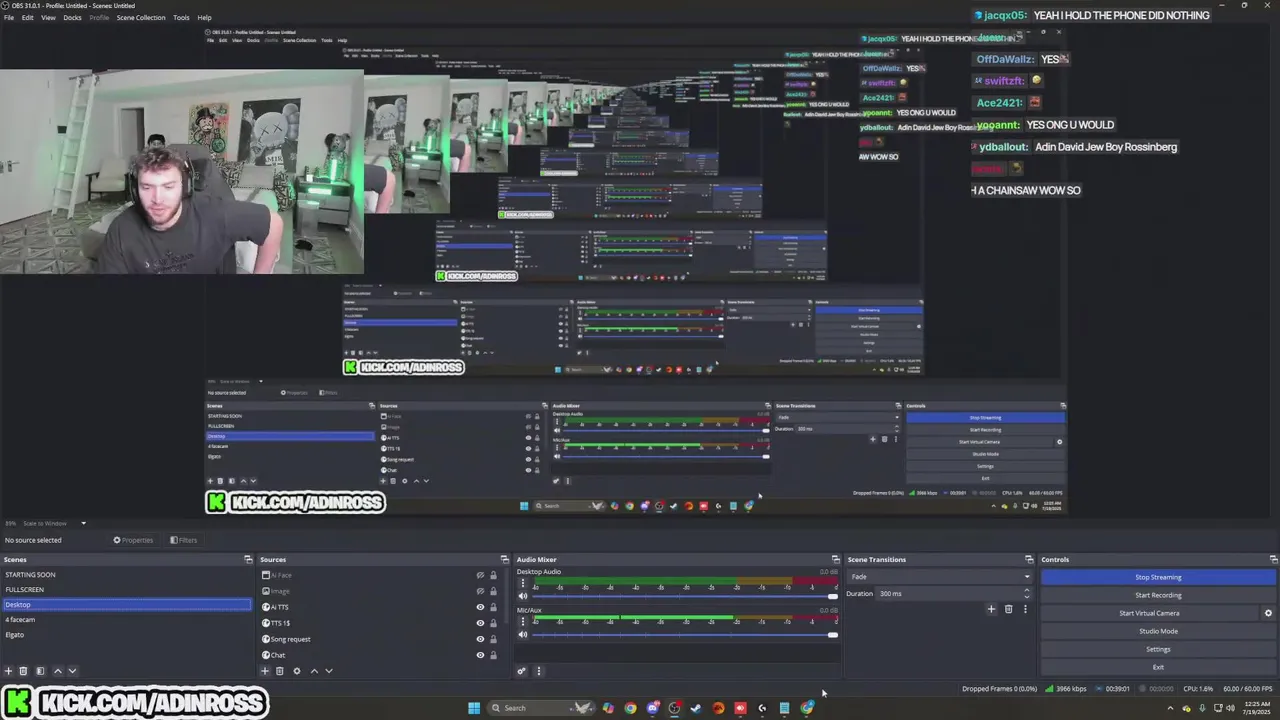
Task: Open the View menu
Action: point(48,17)
